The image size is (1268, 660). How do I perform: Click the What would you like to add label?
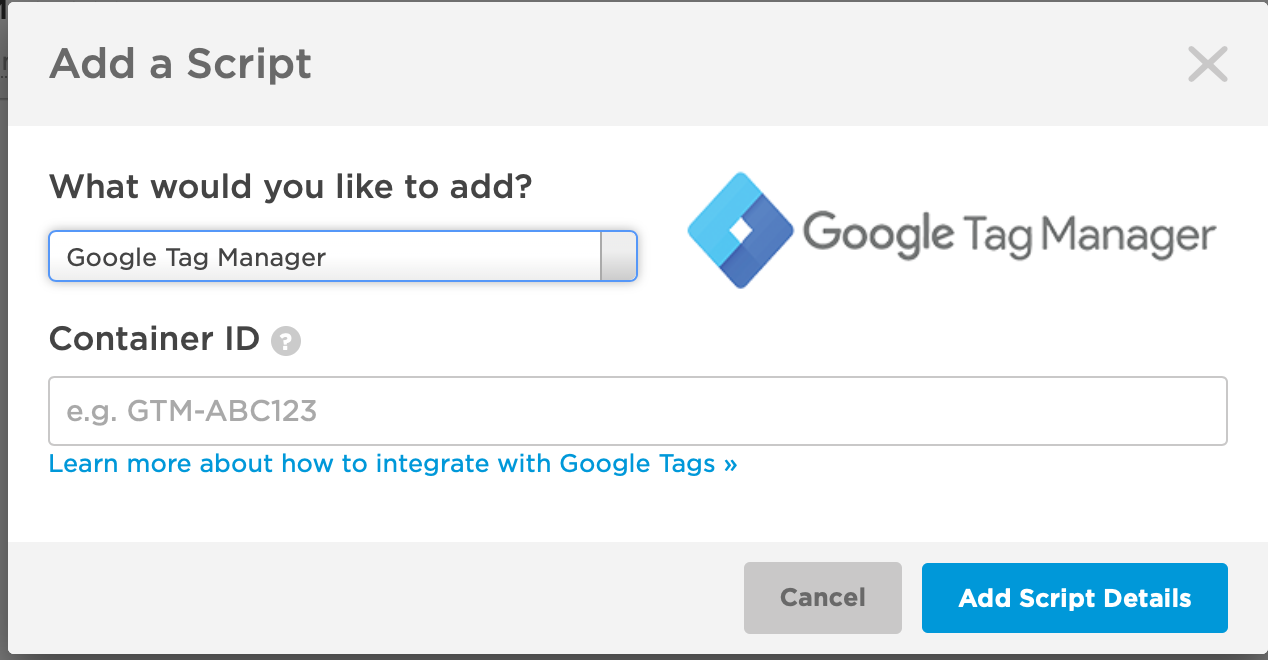click(x=291, y=186)
